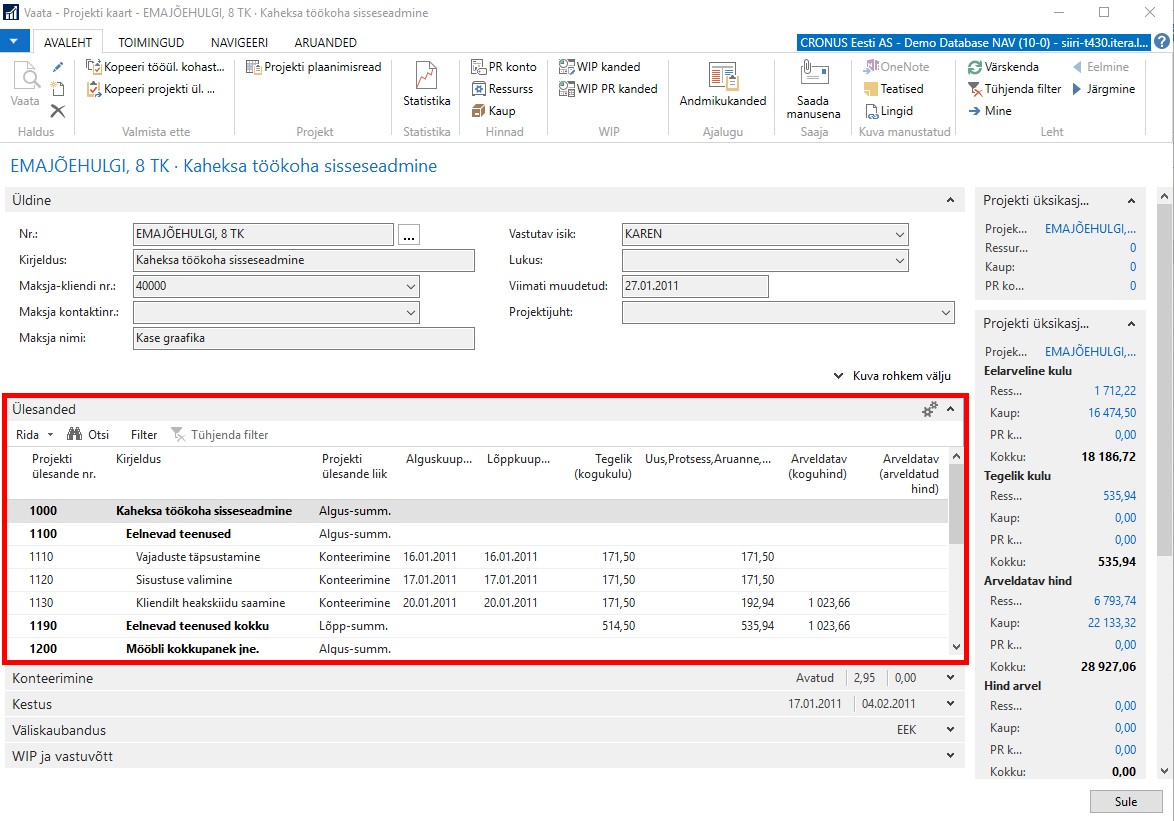Click Saada manusena paperclip icon

(x=813, y=74)
